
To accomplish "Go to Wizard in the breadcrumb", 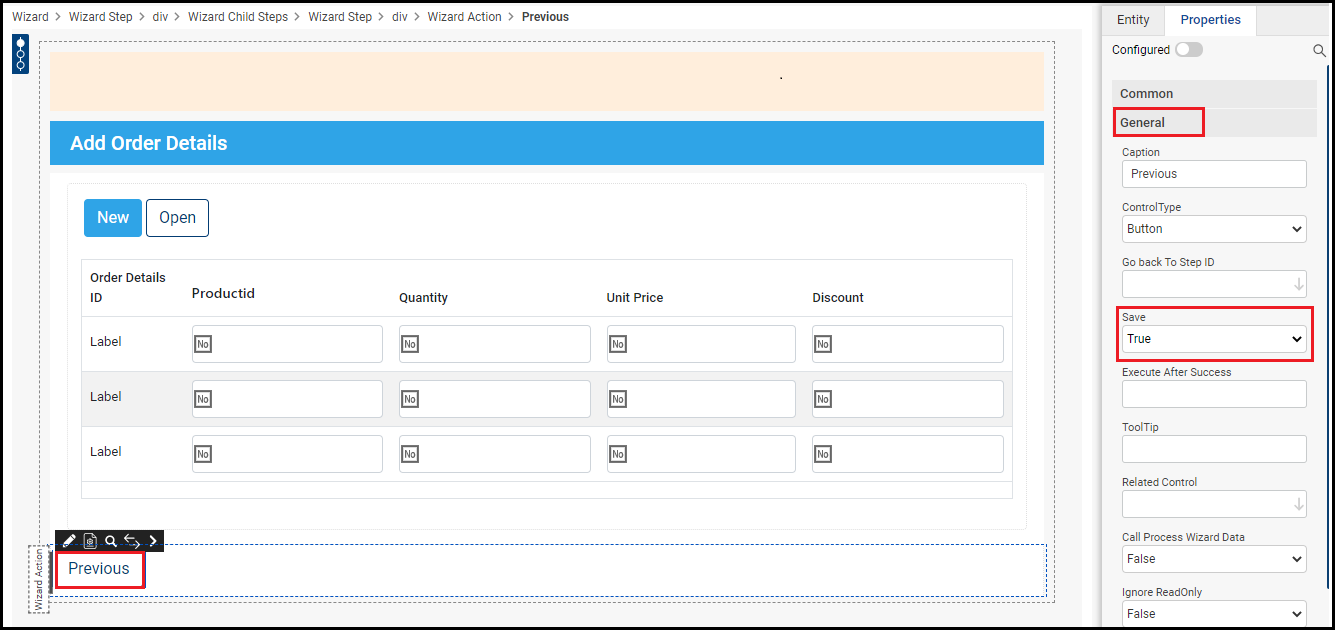I will pos(30,17).
